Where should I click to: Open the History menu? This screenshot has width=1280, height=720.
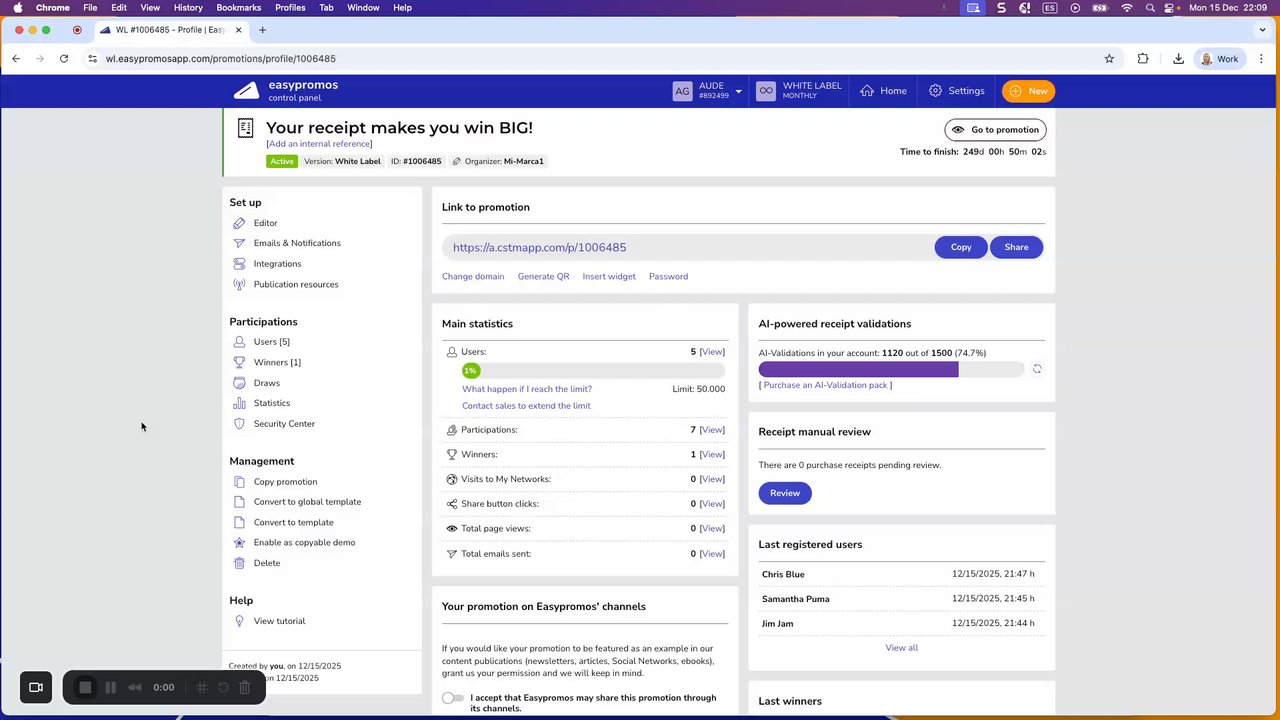(x=188, y=8)
